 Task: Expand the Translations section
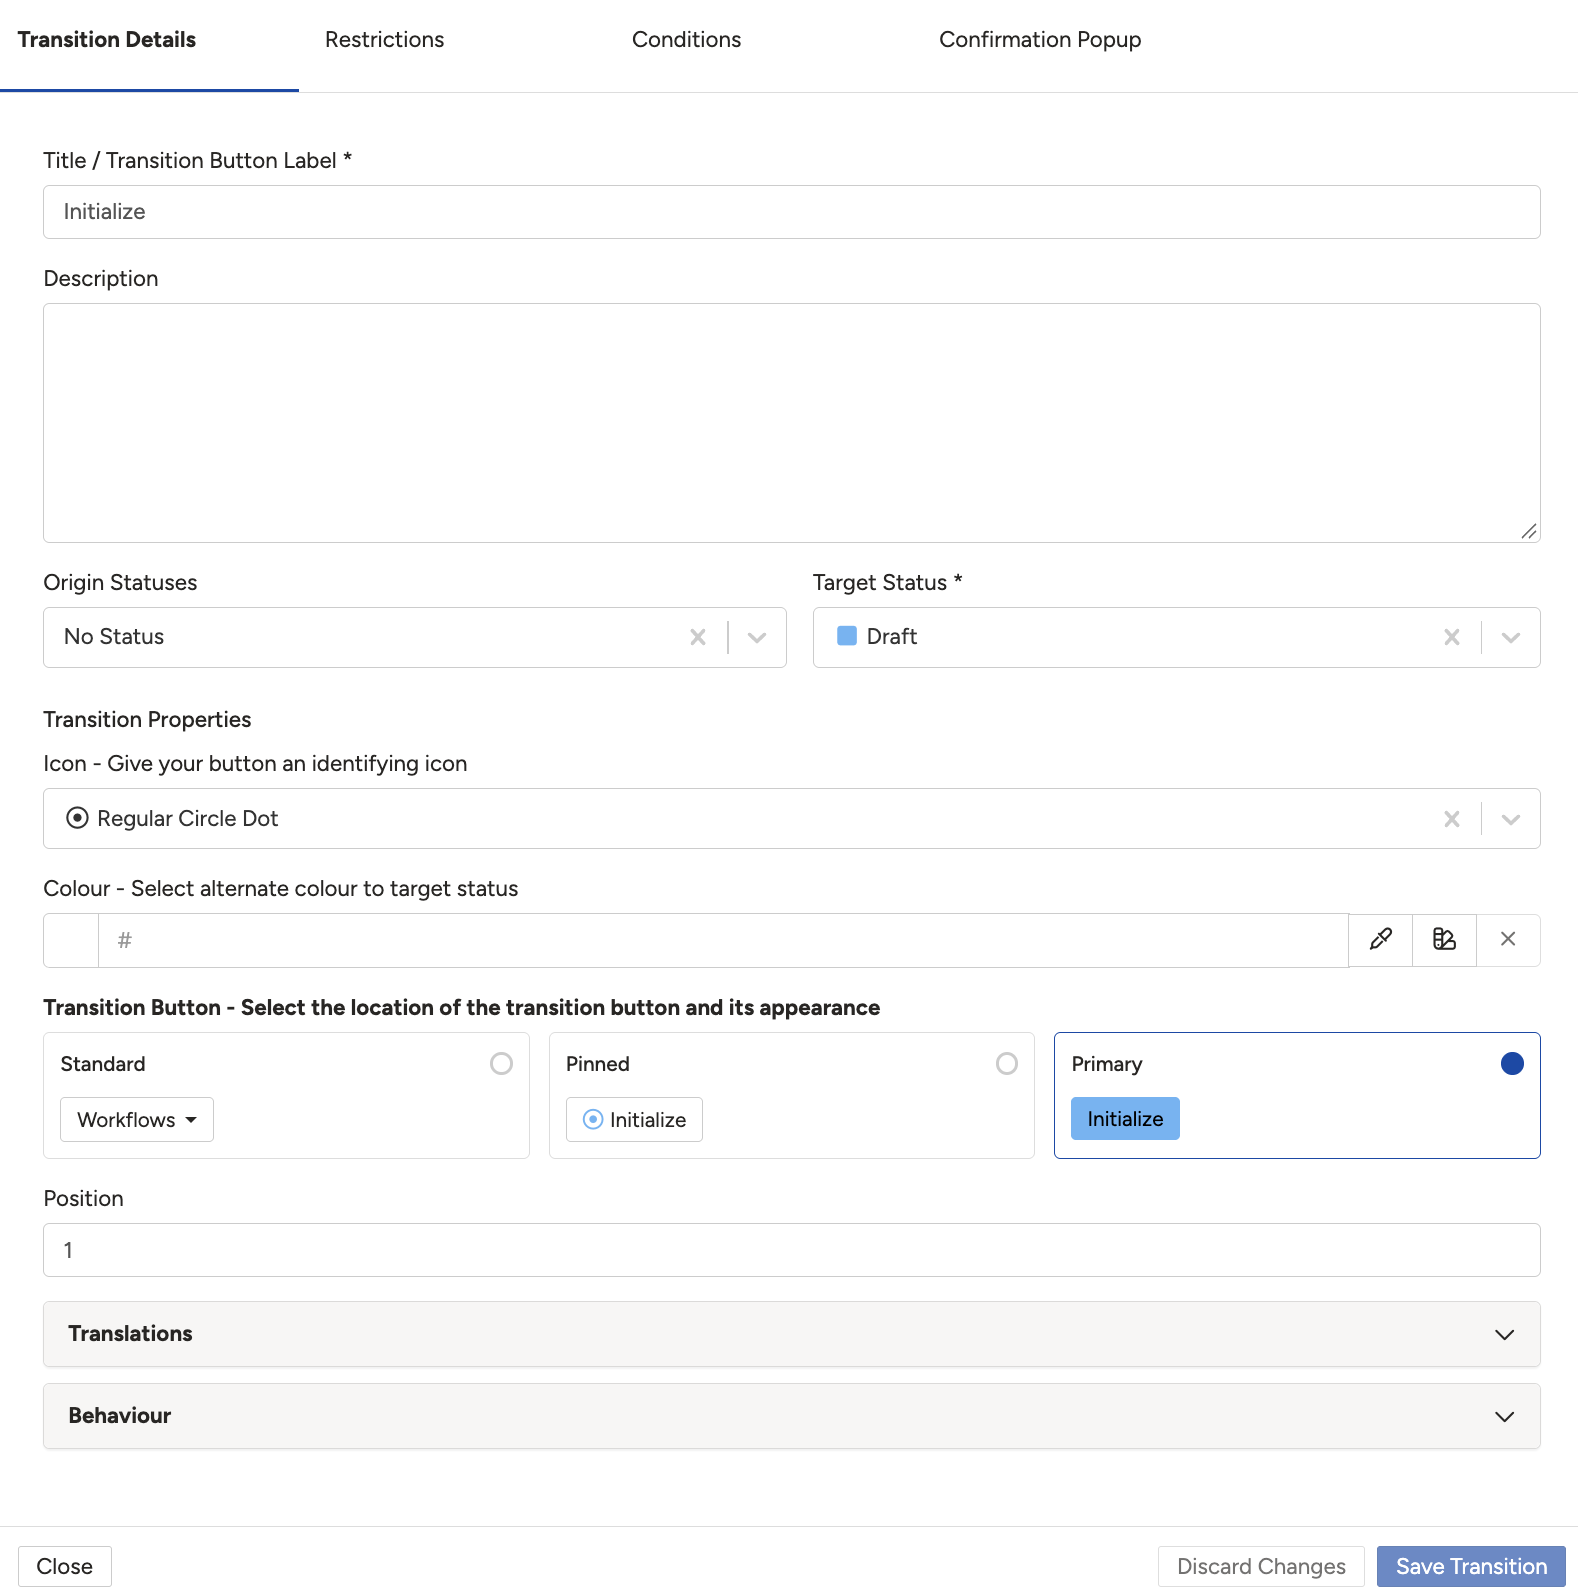tap(792, 1334)
